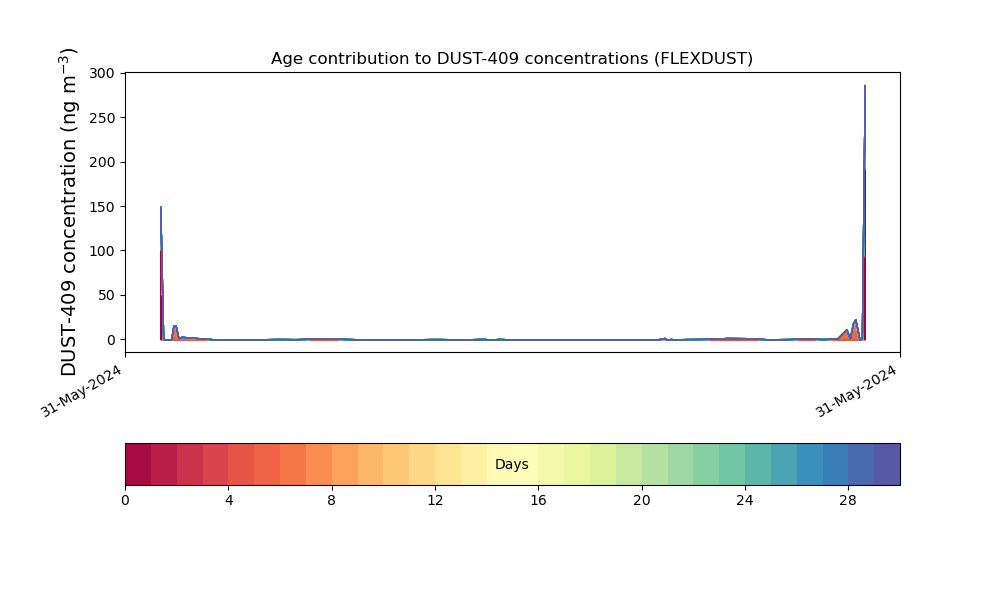This screenshot has height=600, width=1000.
Task: Click the colorbar tick label 12
Action: tap(435, 500)
